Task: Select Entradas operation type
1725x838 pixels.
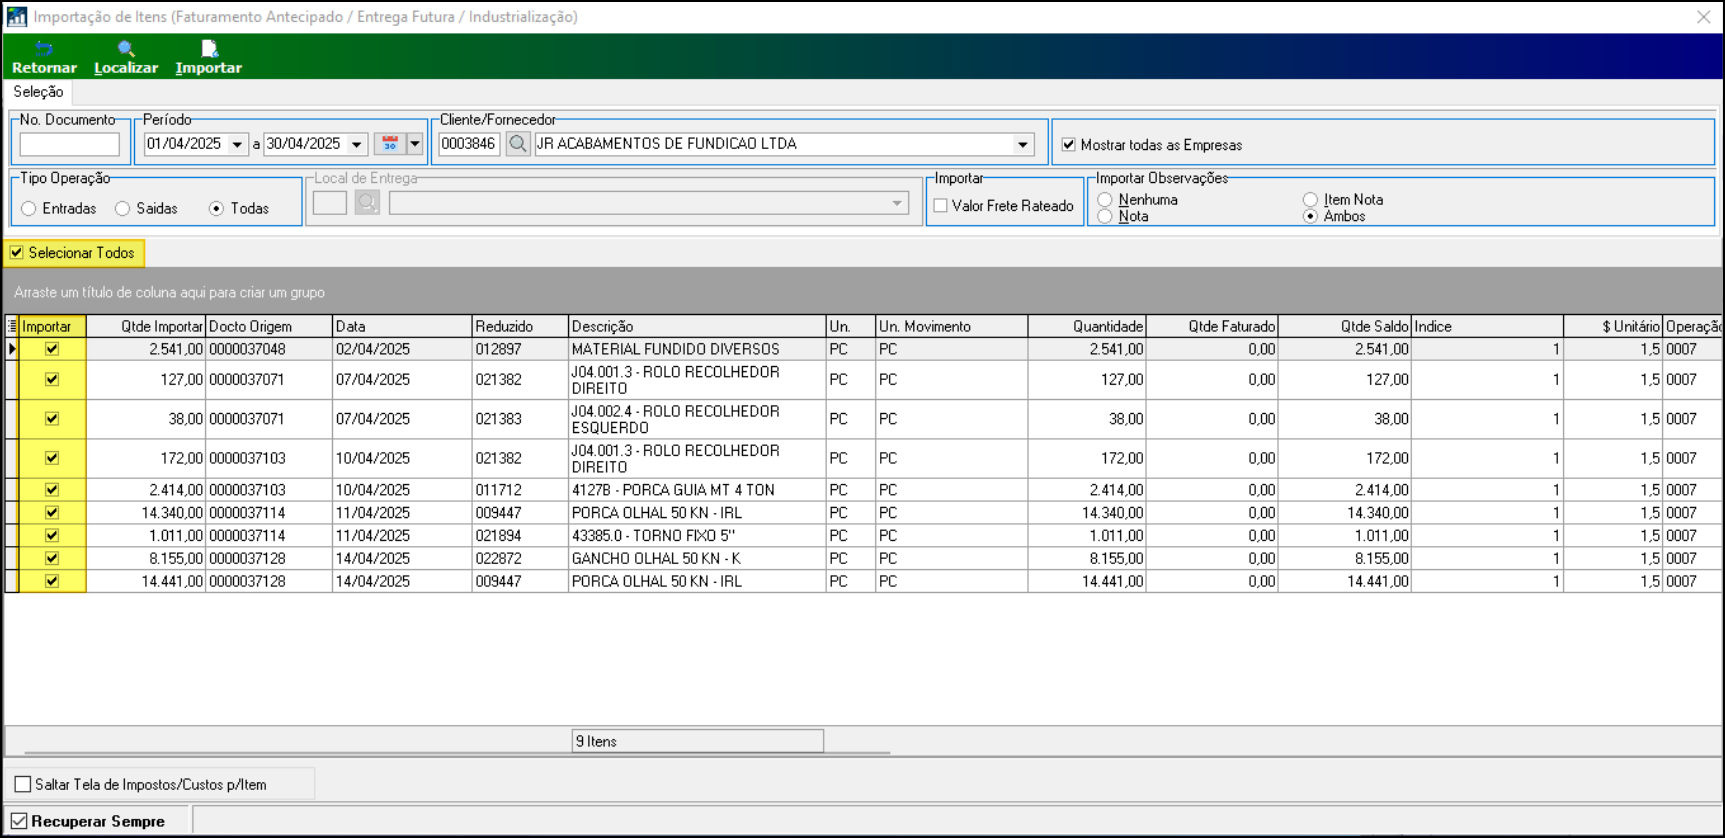Action: [29, 209]
